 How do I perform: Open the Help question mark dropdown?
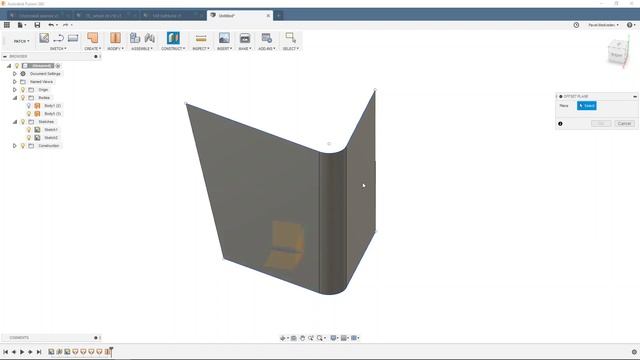point(631,25)
